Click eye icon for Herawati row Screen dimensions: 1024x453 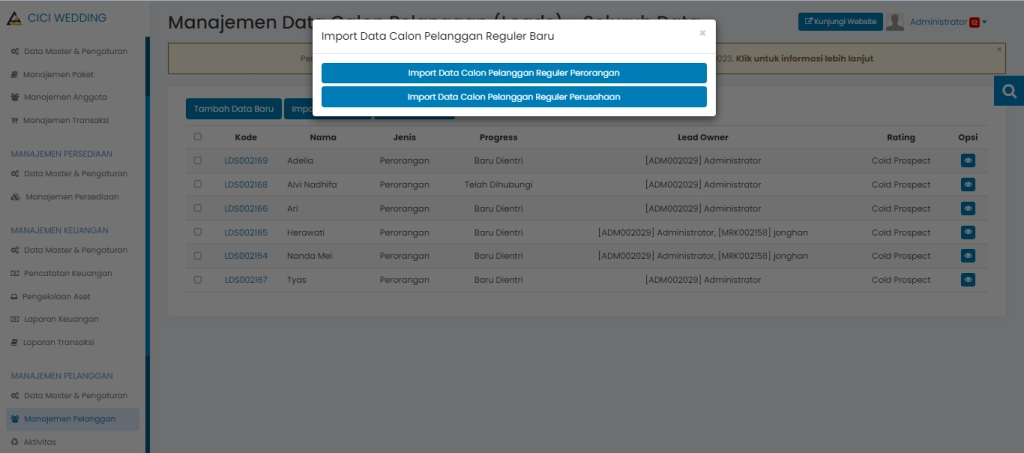pos(967,232)
